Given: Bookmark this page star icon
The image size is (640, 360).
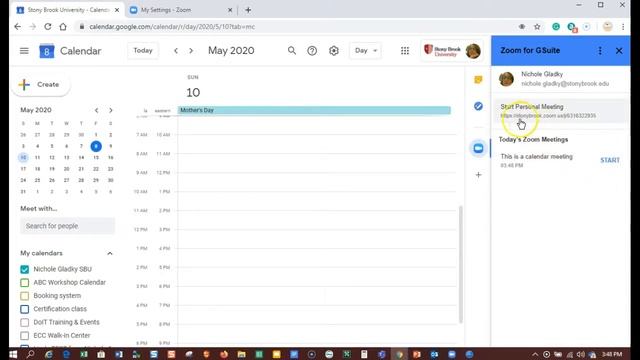Looking at the screenshot, I should point(537,27).
